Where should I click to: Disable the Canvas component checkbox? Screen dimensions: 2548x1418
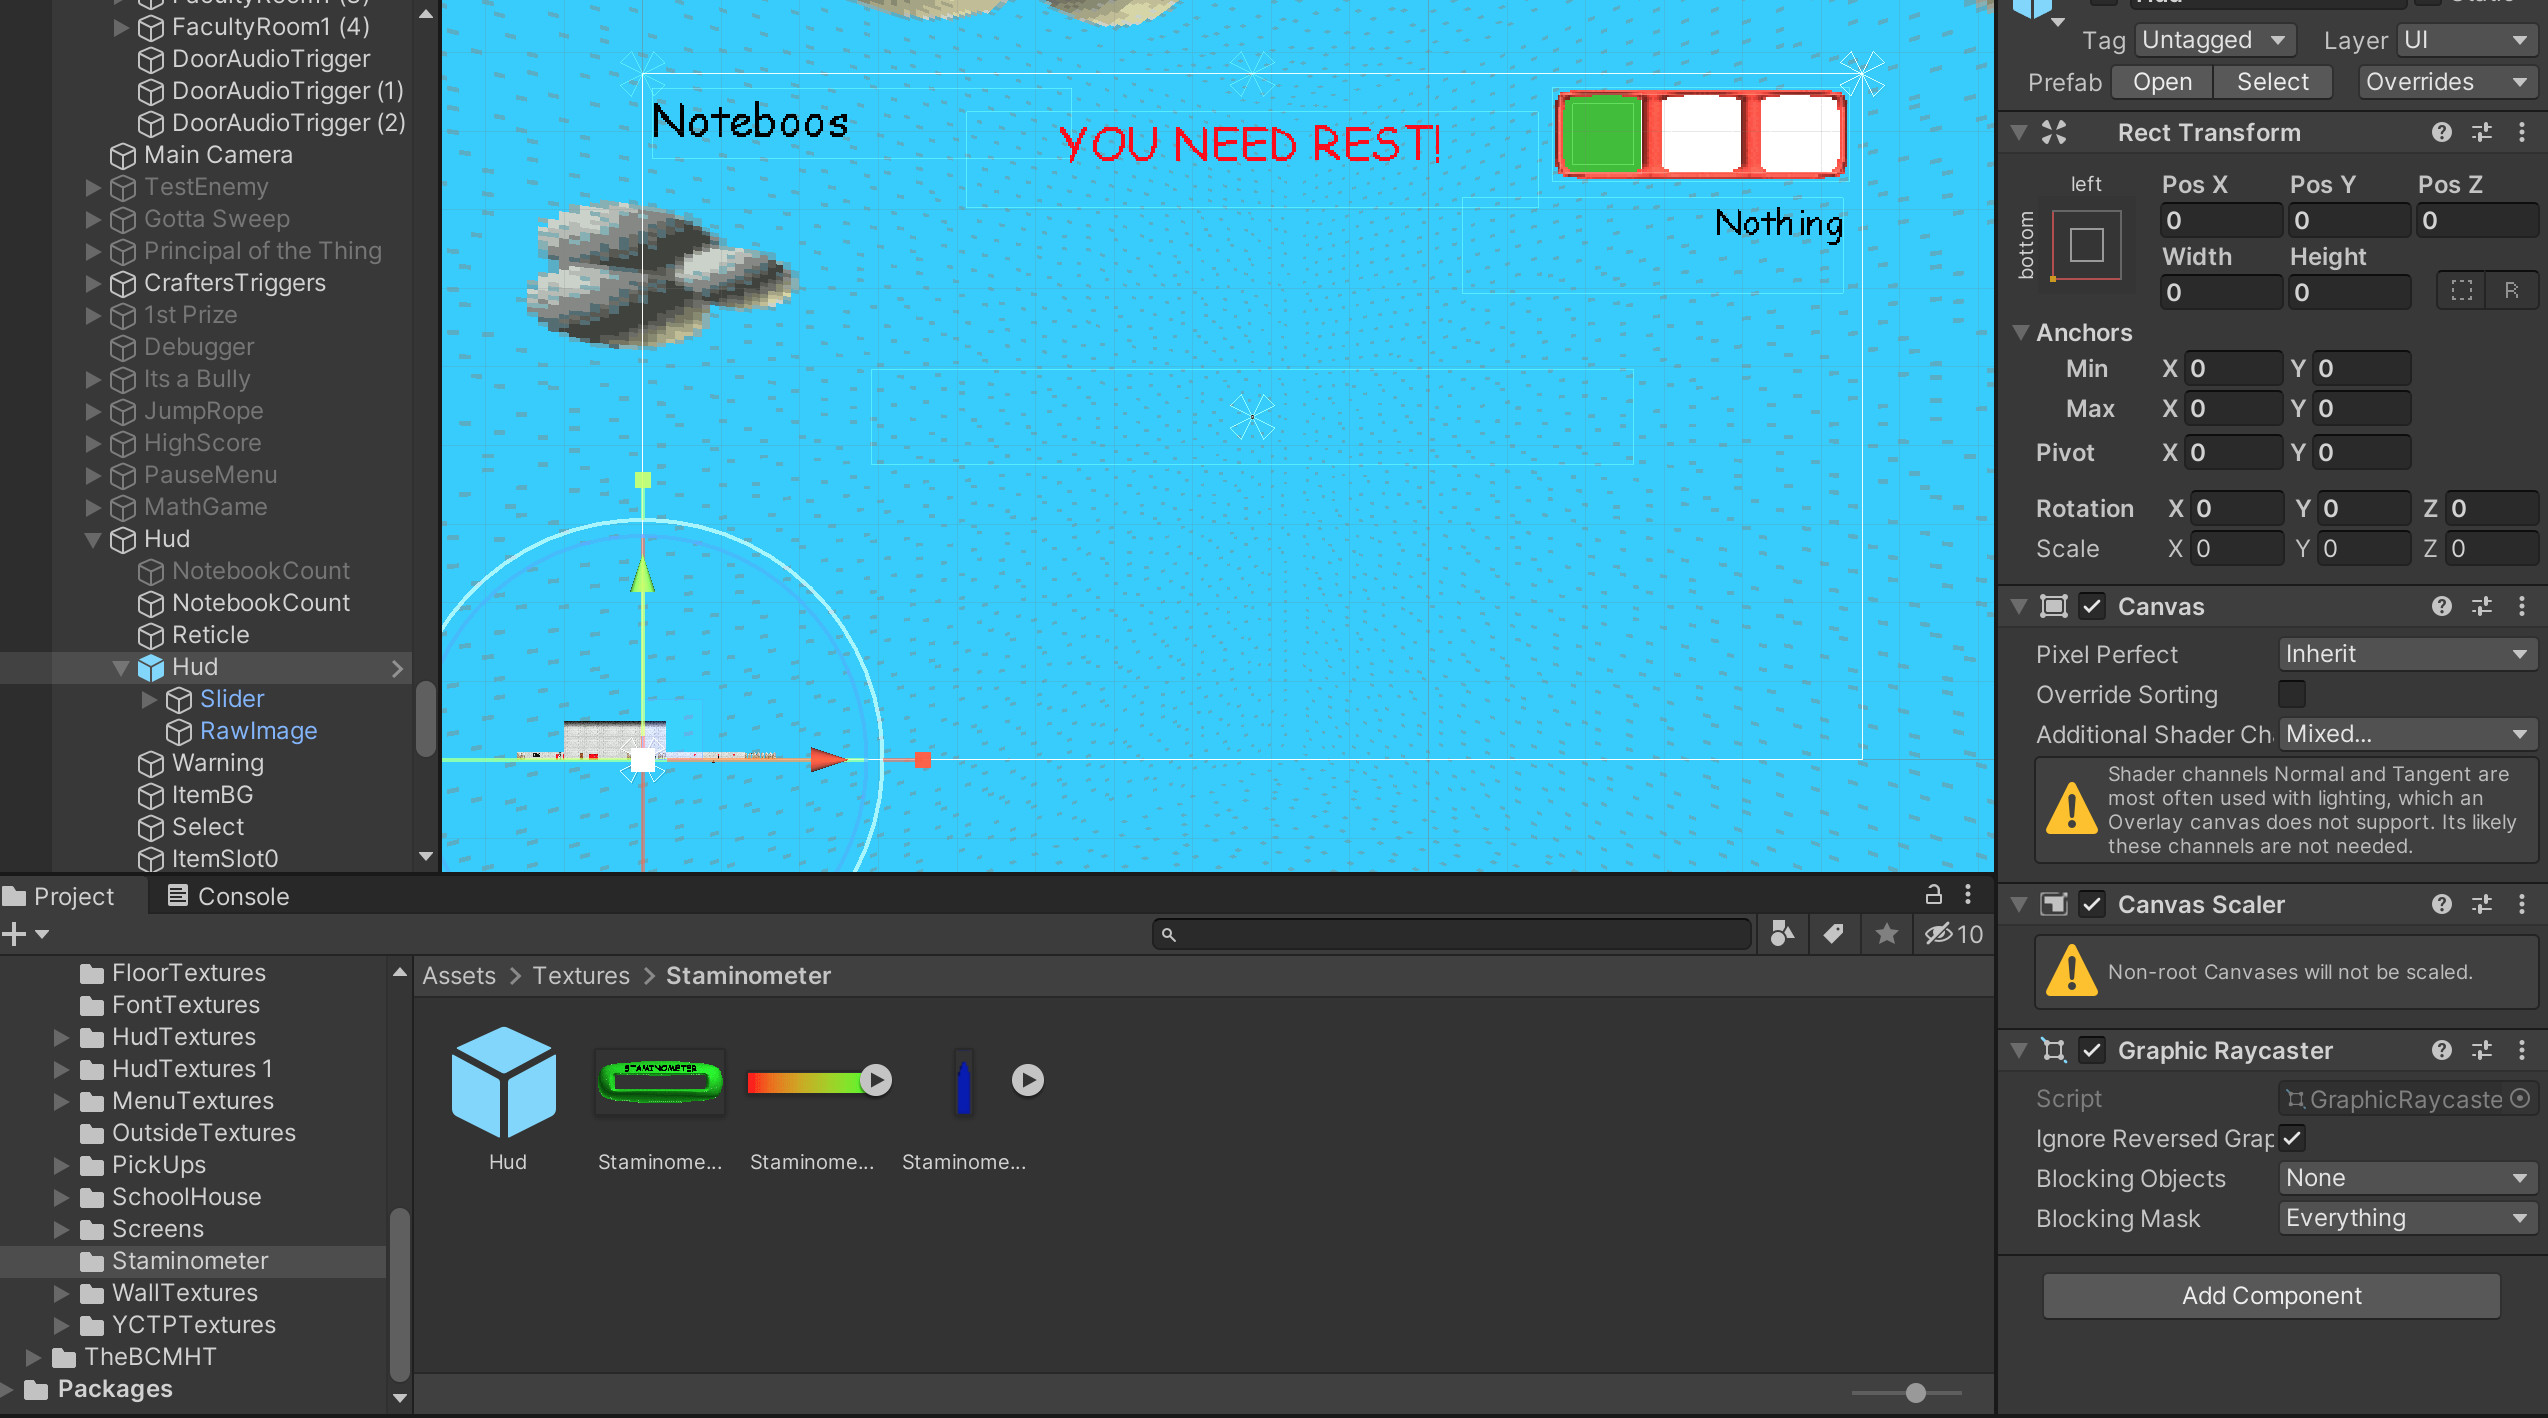[2093, 606]
